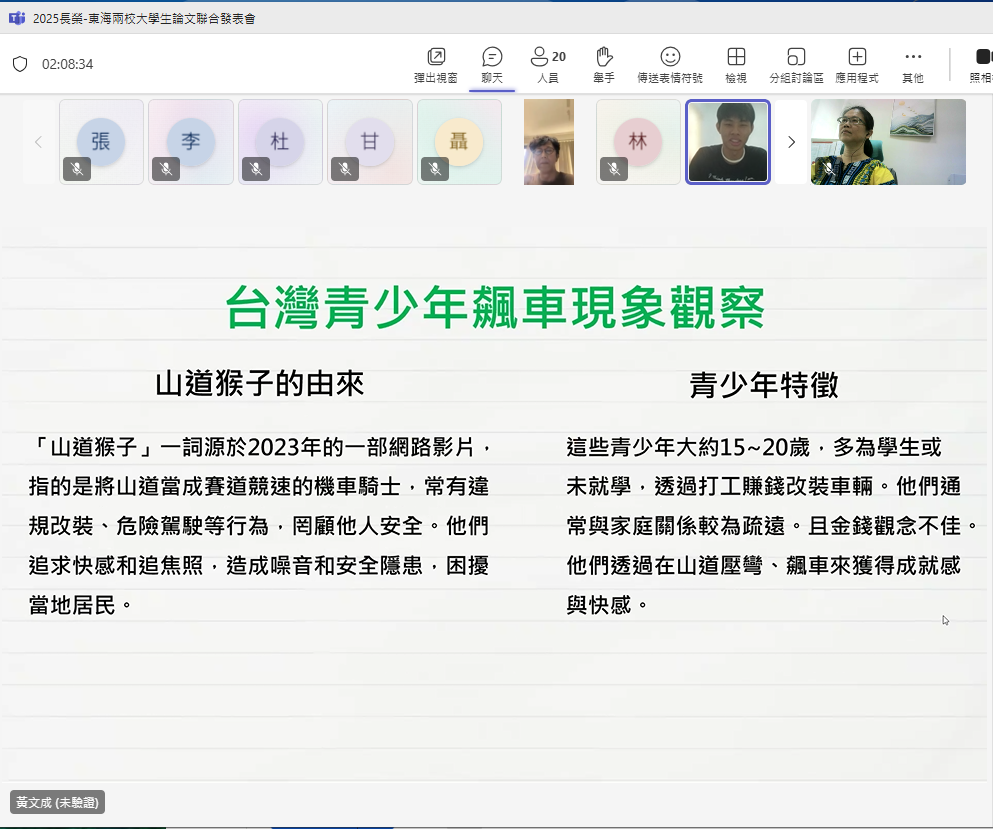Click the presenter name label 黃文成 (未驗證)
This screenshot has height=829, width=993.
point(58,802)
